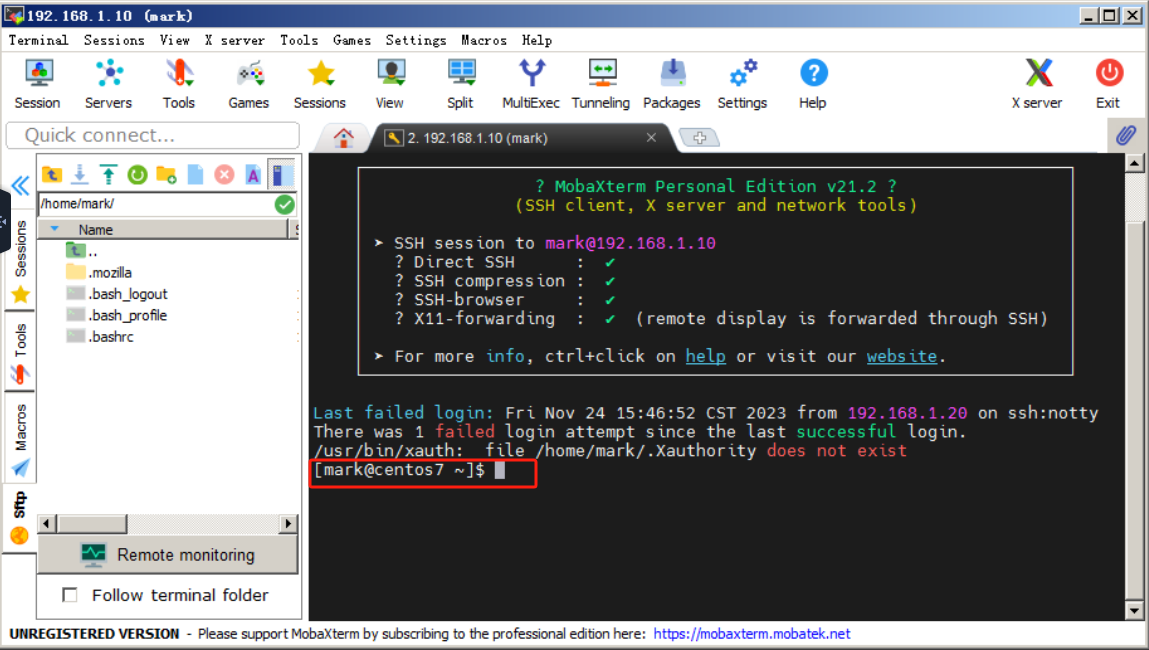Open the Terminal menu
The image size is (1149, 650).
(38, 40)
